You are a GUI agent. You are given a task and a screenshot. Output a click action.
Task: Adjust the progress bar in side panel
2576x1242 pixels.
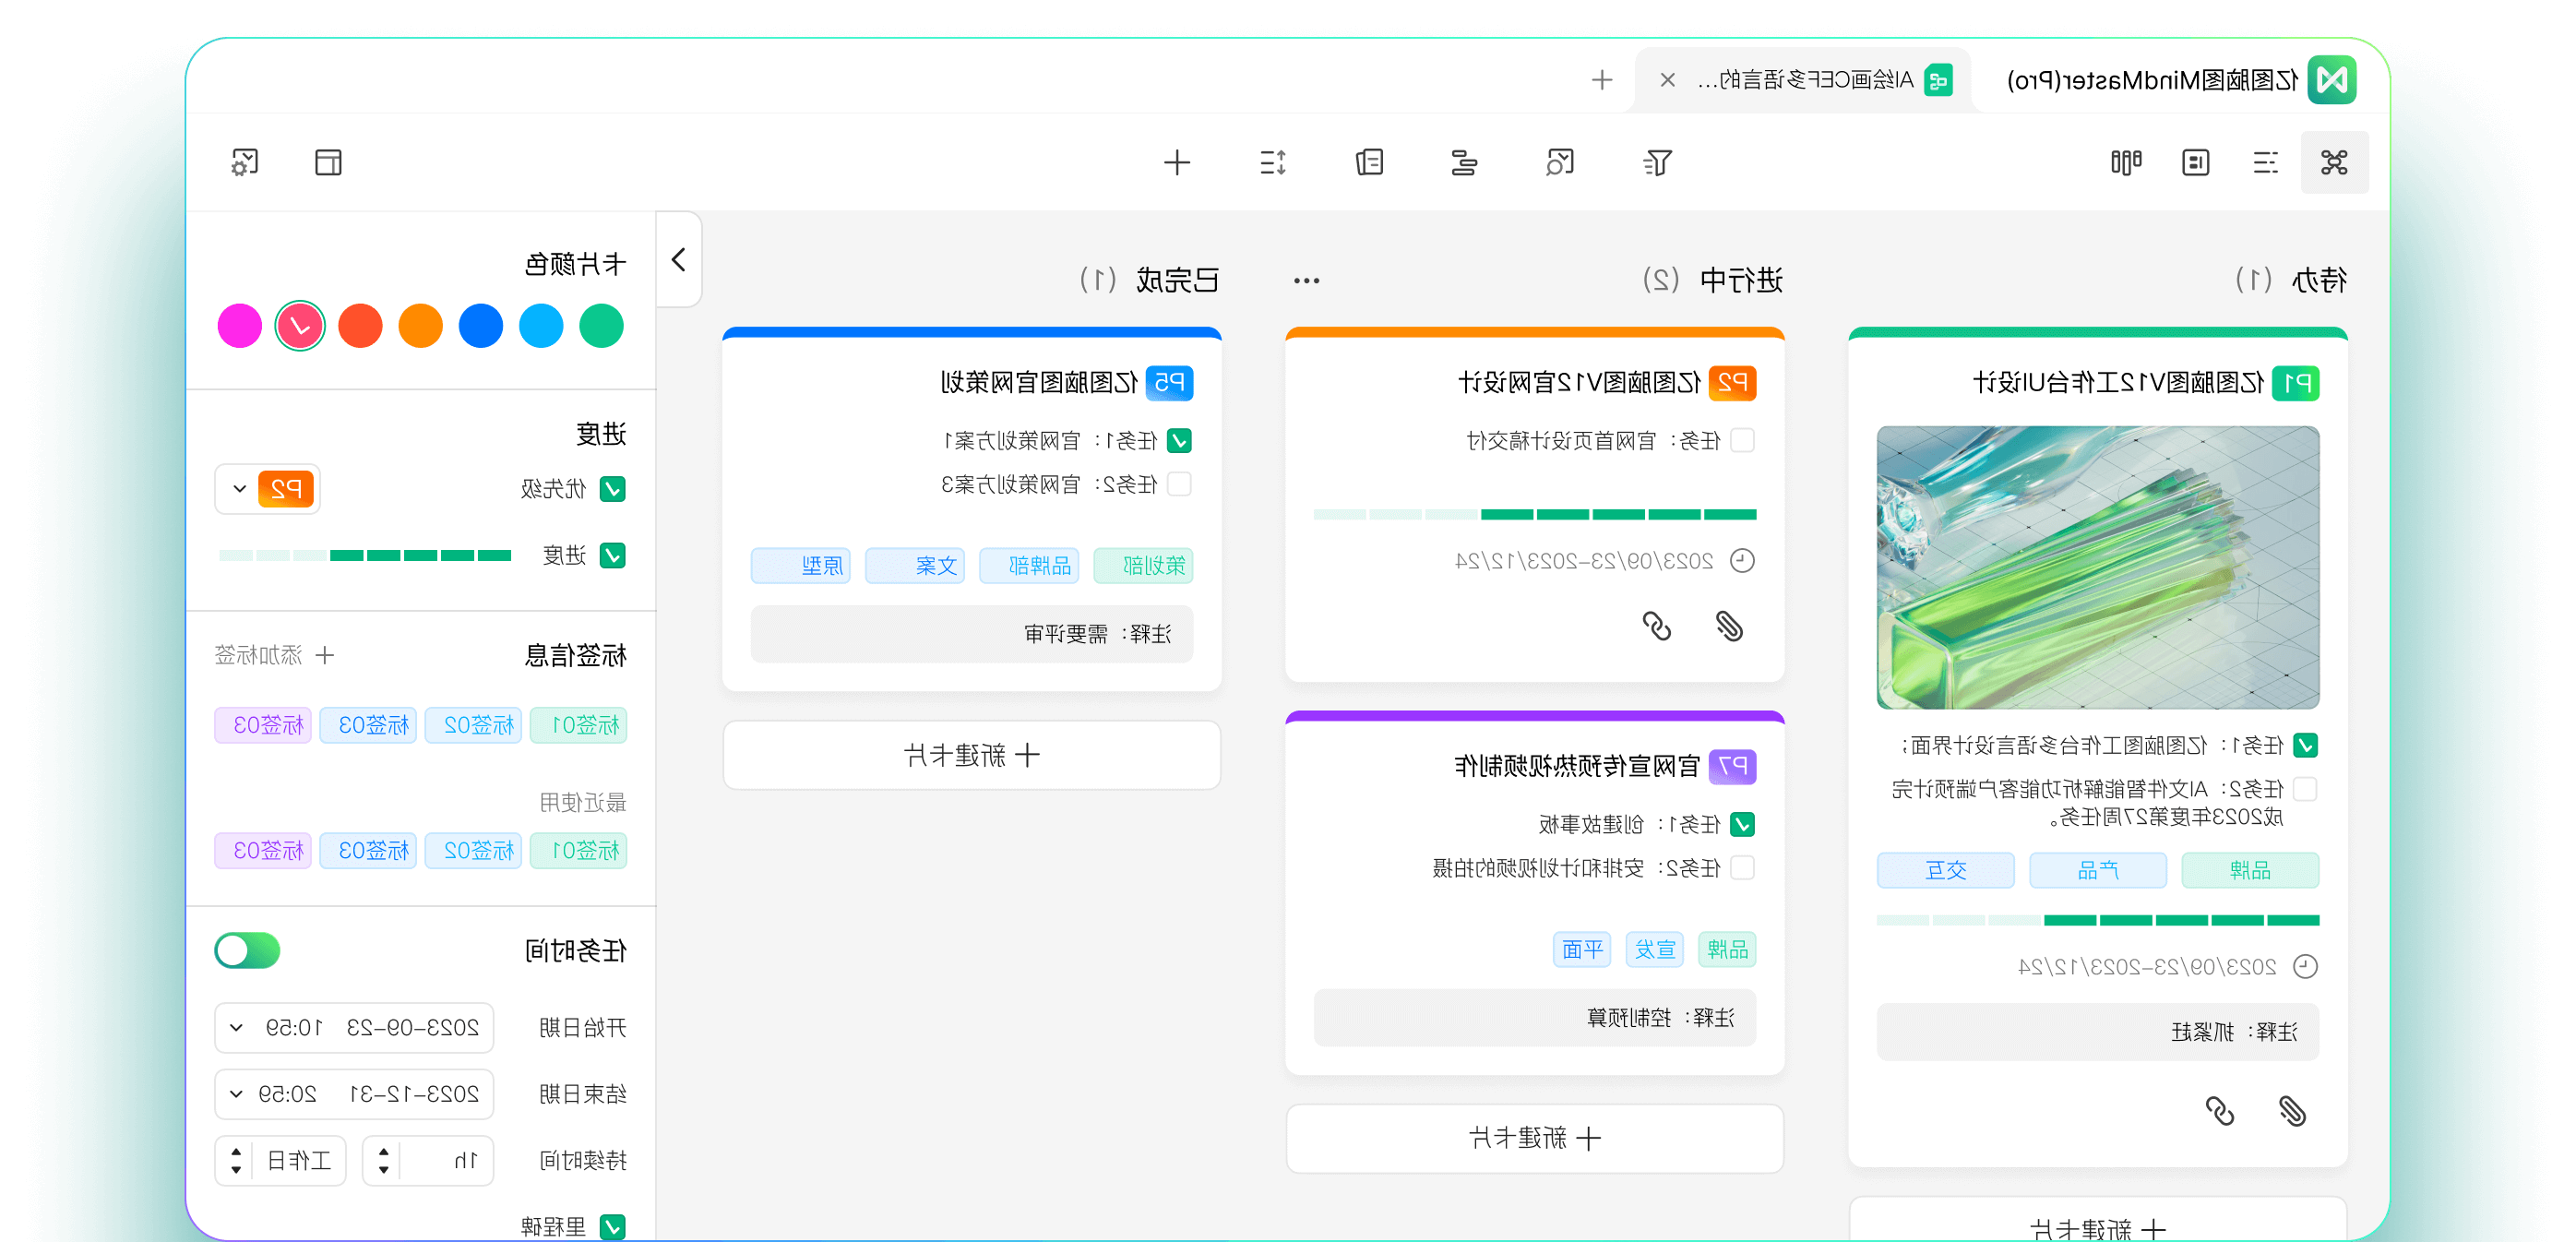365,555
